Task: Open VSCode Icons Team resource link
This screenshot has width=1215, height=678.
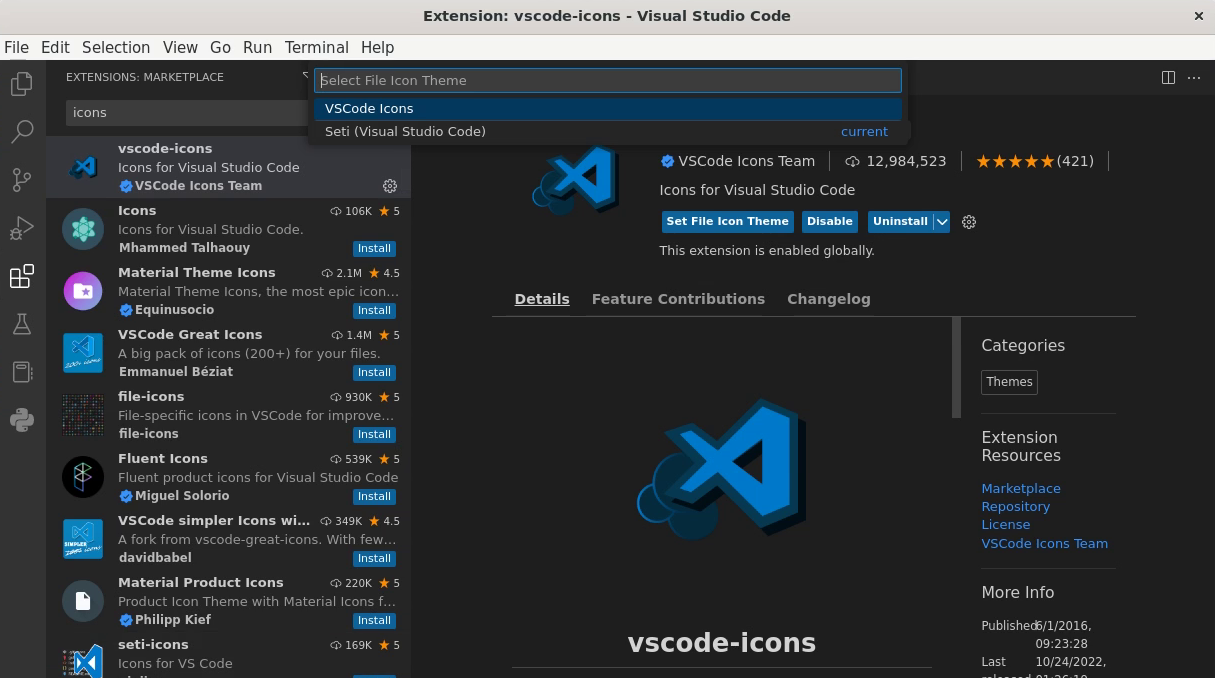Action: (x=1045, y=544)
